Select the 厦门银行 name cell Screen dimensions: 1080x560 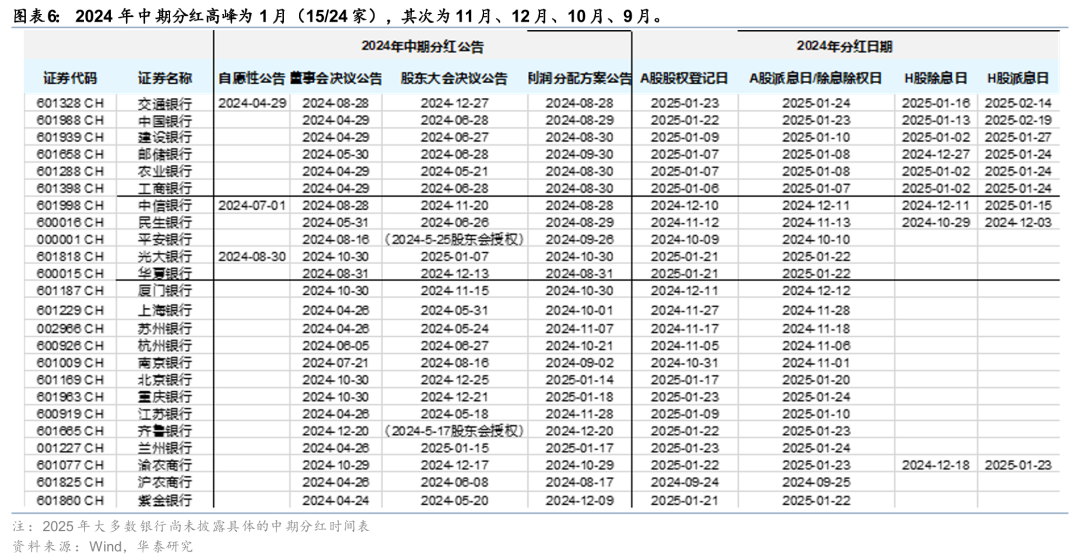click(165, 290)
